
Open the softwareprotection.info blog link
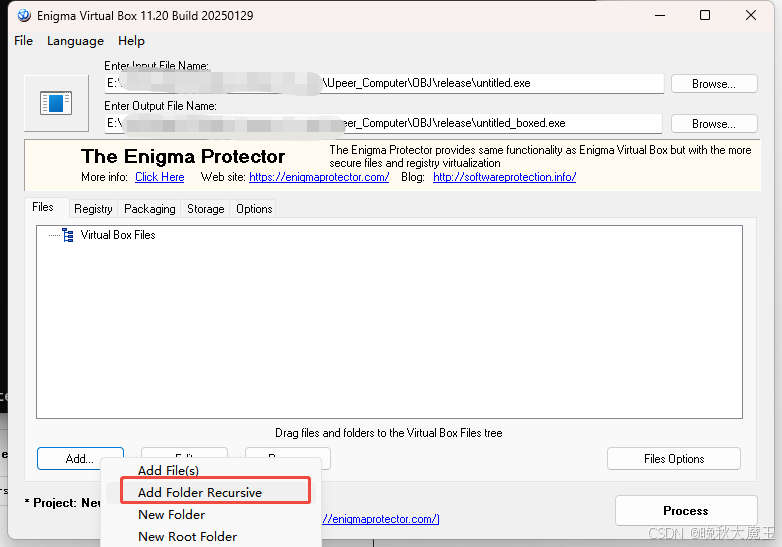tap(504, 177)
